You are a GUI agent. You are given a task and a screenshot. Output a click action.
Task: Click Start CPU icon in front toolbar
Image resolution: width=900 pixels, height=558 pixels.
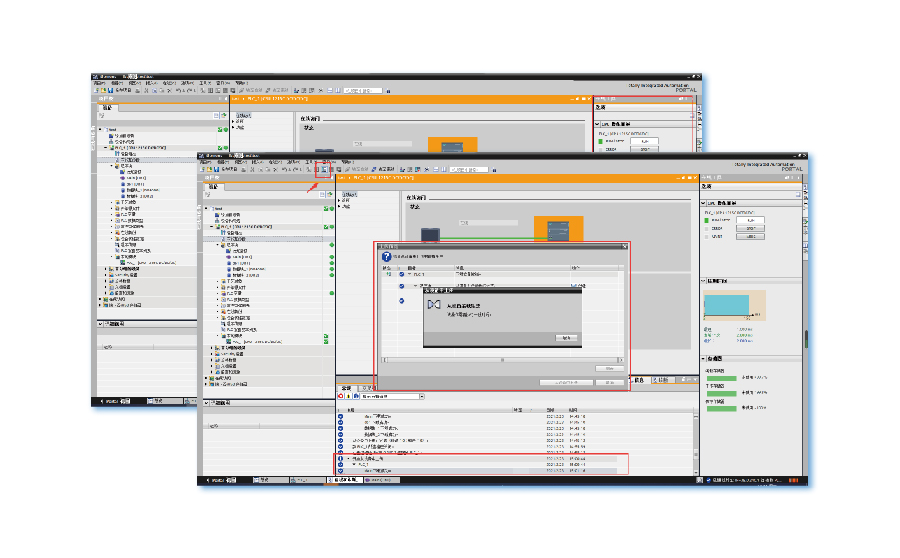(410, 170)
